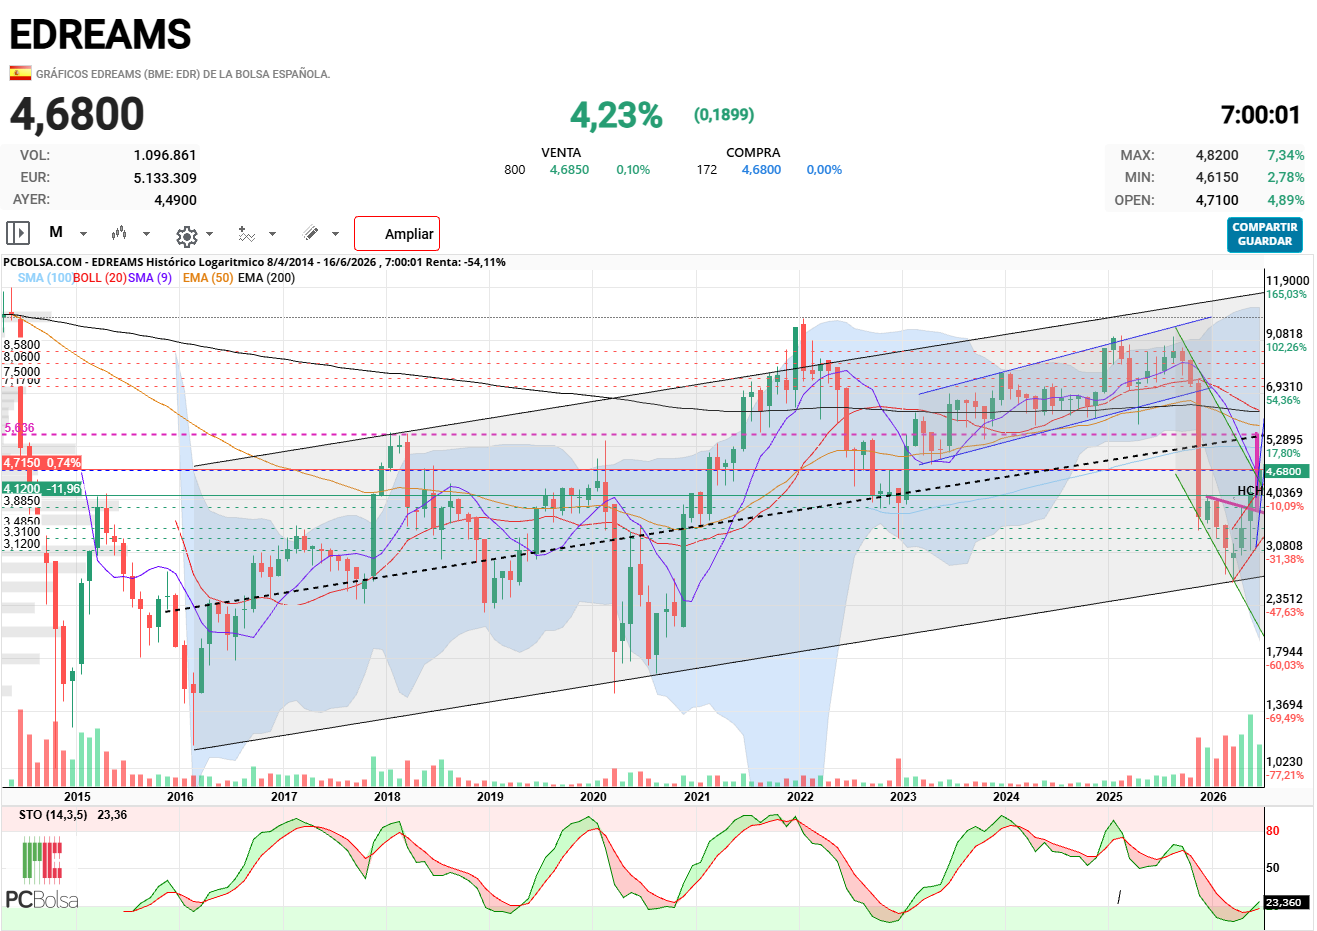Click the Ampliar button
The height and width of the screenshot is (931, 1317).
coord(397,234)
